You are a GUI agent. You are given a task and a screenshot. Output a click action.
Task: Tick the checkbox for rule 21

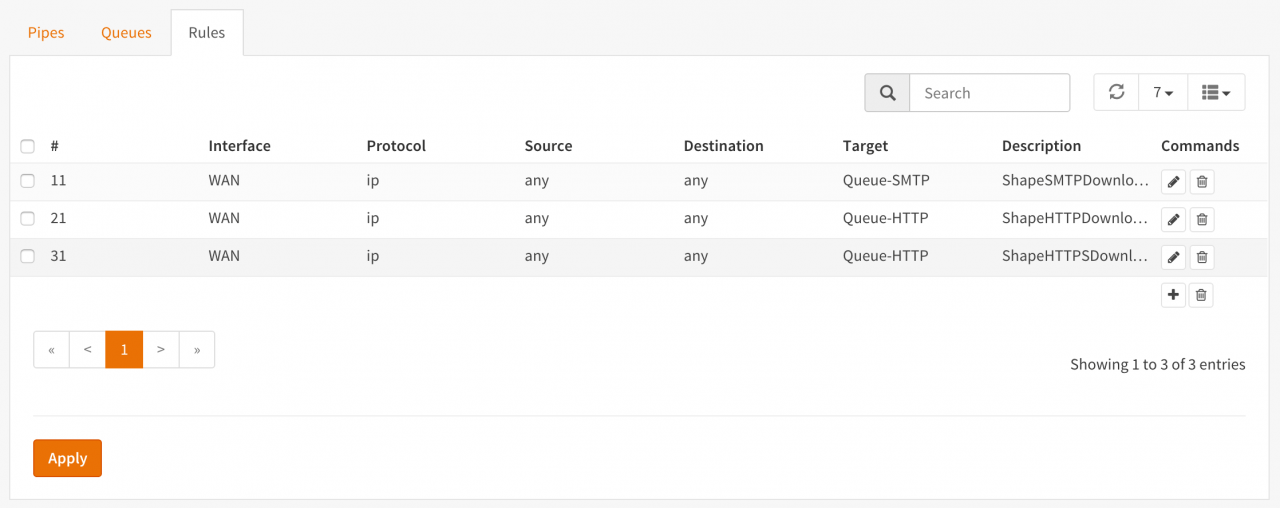pyautogui.click(x=28, y=218)
